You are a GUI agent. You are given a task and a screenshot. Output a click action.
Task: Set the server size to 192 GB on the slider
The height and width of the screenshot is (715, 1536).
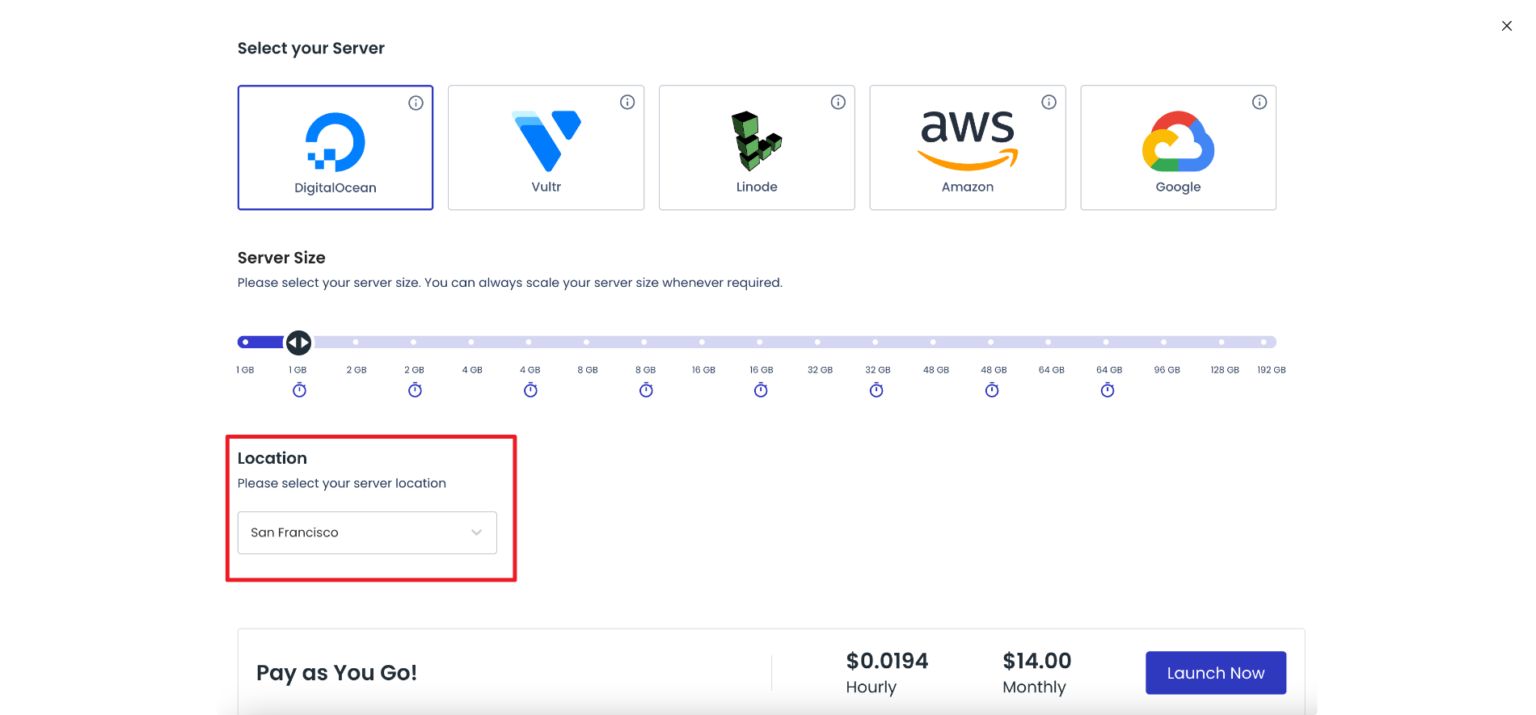tap(1271, 343)
